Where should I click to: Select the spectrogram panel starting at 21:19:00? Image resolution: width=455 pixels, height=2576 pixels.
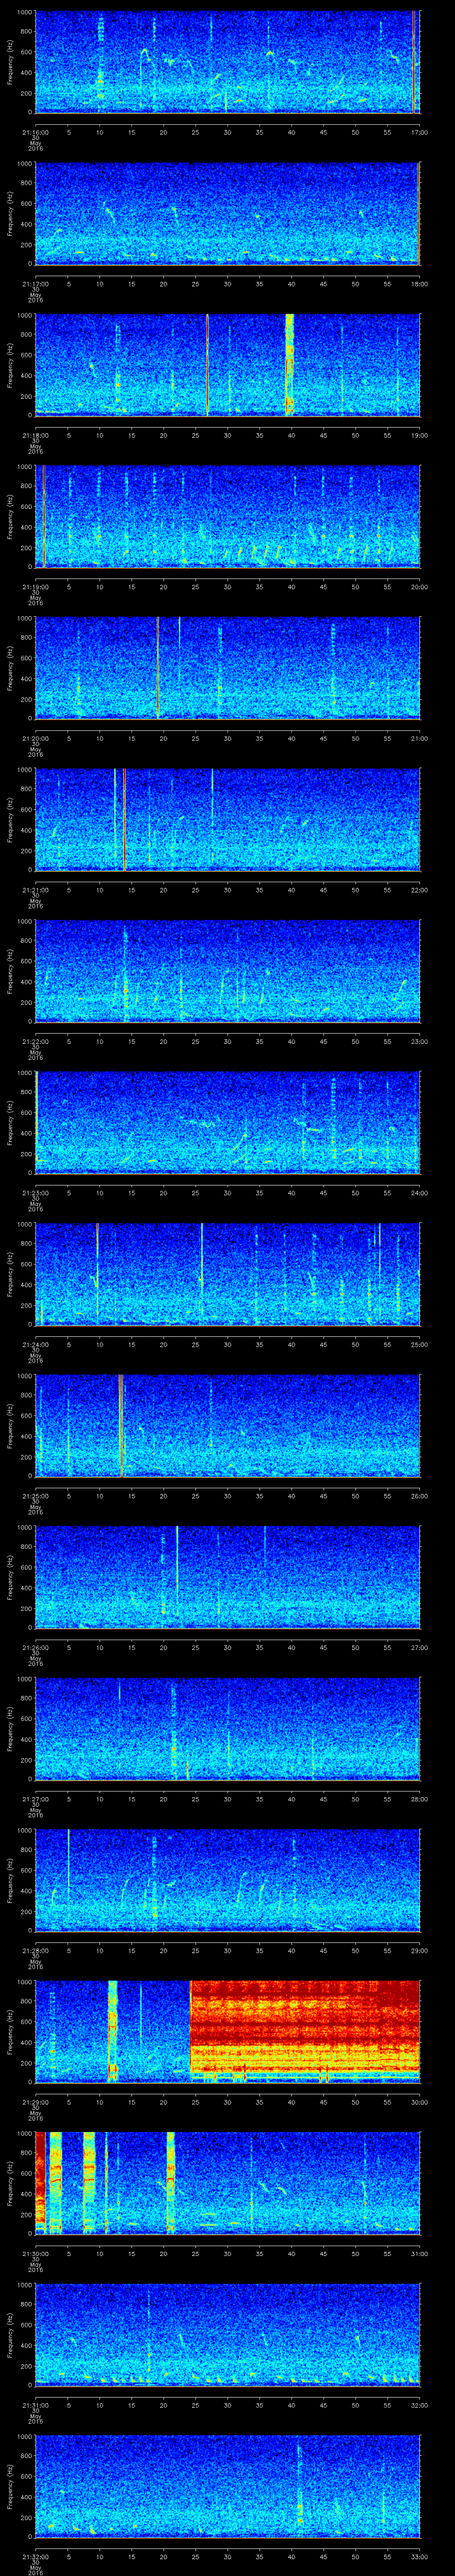tap(228, 516)
